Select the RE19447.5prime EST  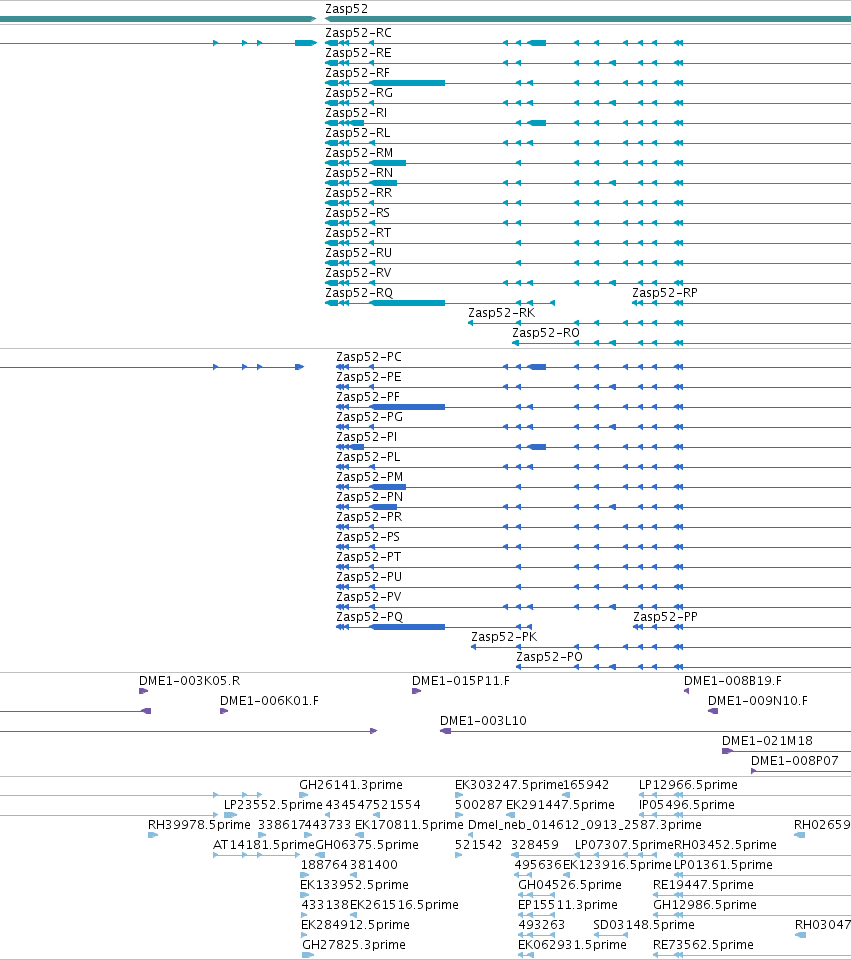pyautogui.click(x=703, y=885)
